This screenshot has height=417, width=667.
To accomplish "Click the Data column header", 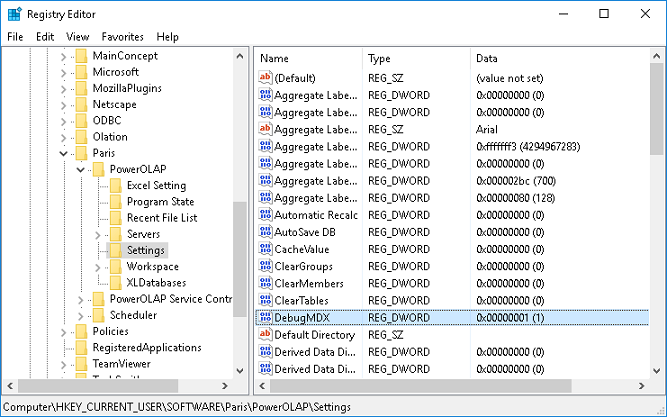I will [x=560, y=58].
